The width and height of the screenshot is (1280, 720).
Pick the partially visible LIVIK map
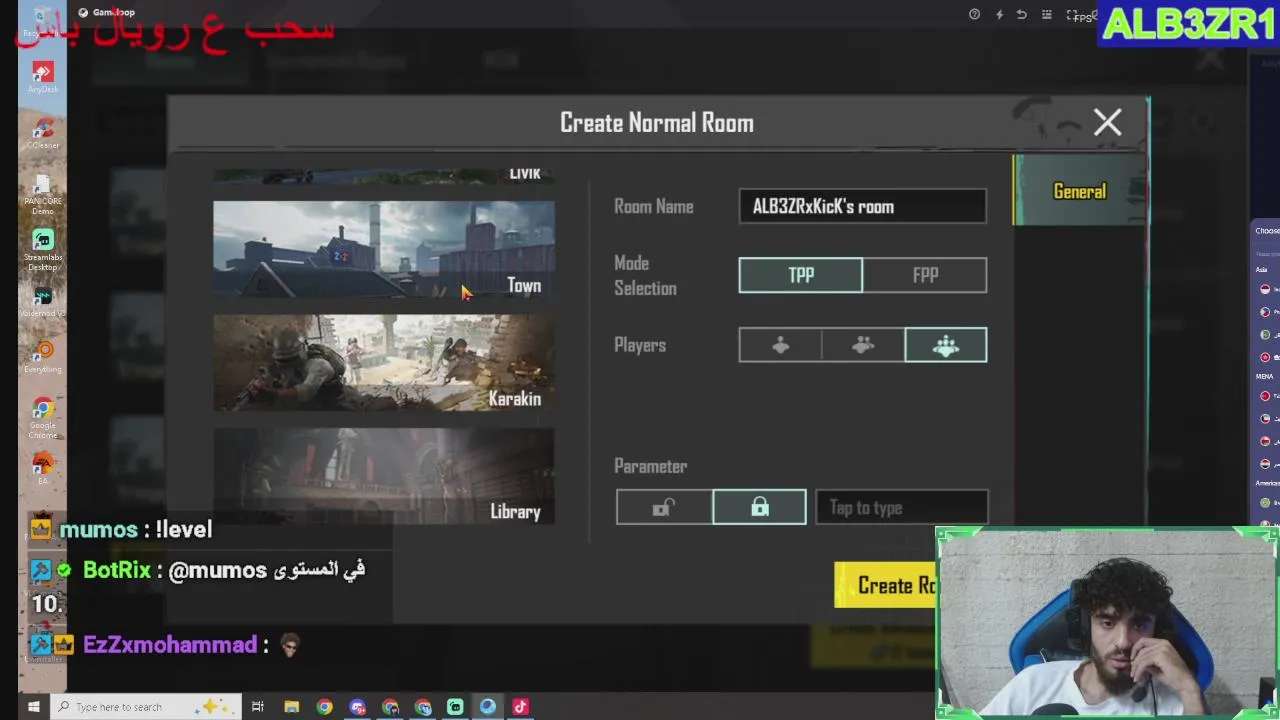pos(384,175)
